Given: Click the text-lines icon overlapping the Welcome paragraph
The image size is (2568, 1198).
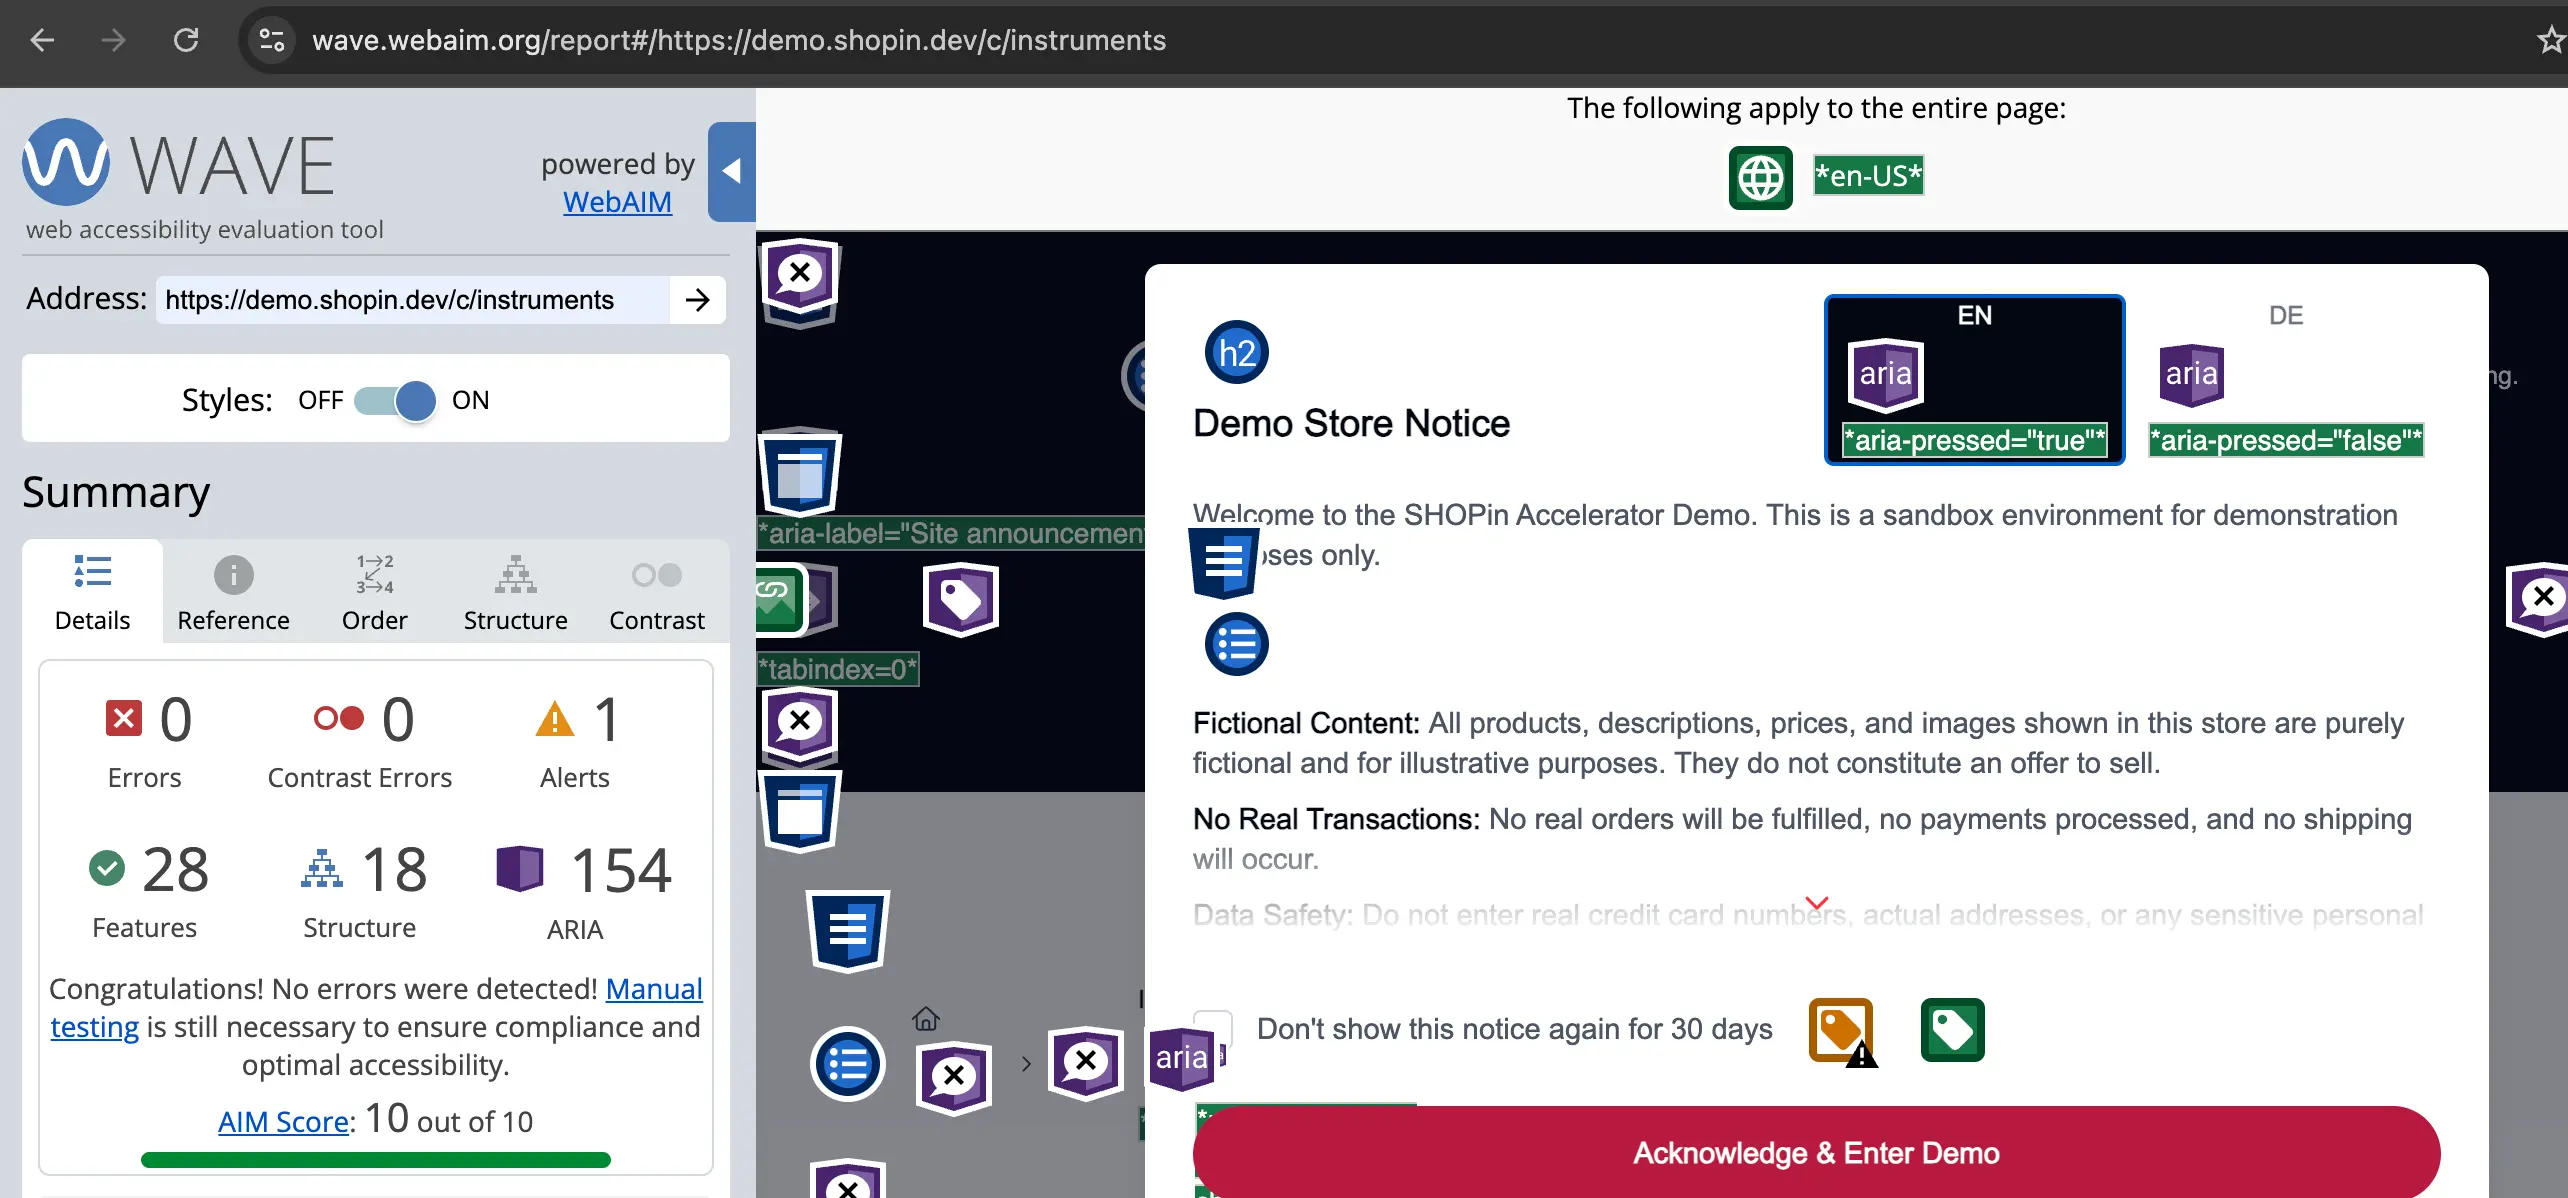Looking at the screenshot, I should click(x=1224, y=563).
